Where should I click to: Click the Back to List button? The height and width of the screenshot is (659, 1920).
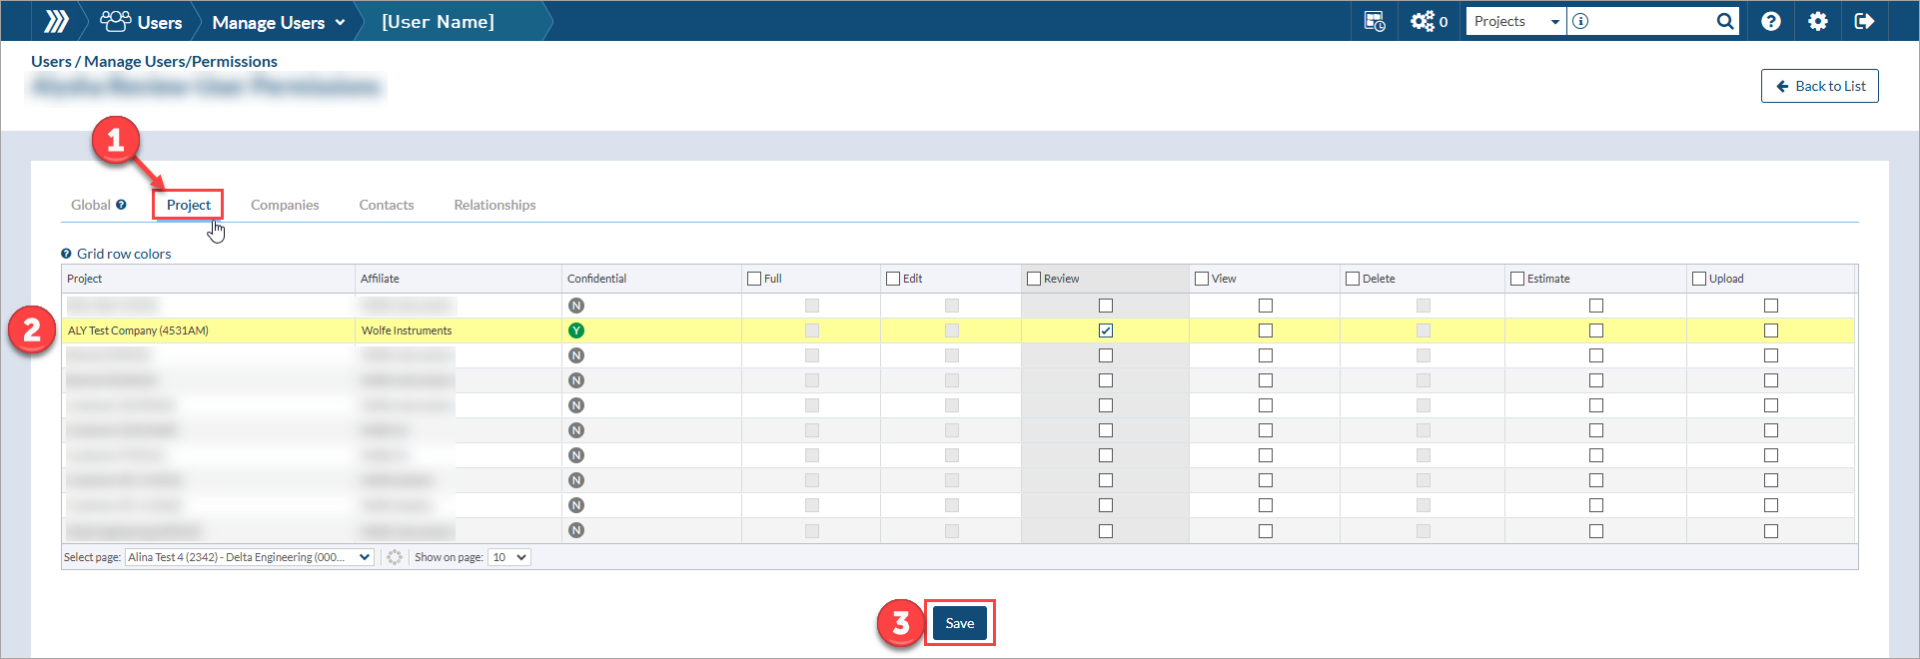pos(1819,86)
